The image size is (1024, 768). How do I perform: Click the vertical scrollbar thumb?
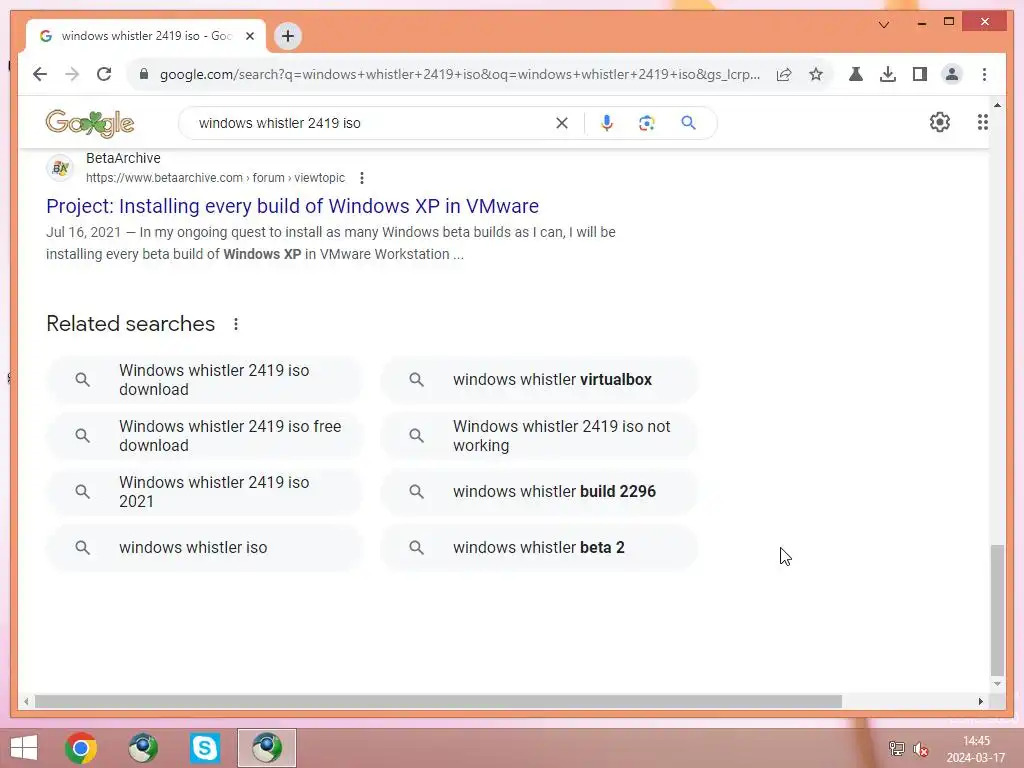(x=997, y=611)
